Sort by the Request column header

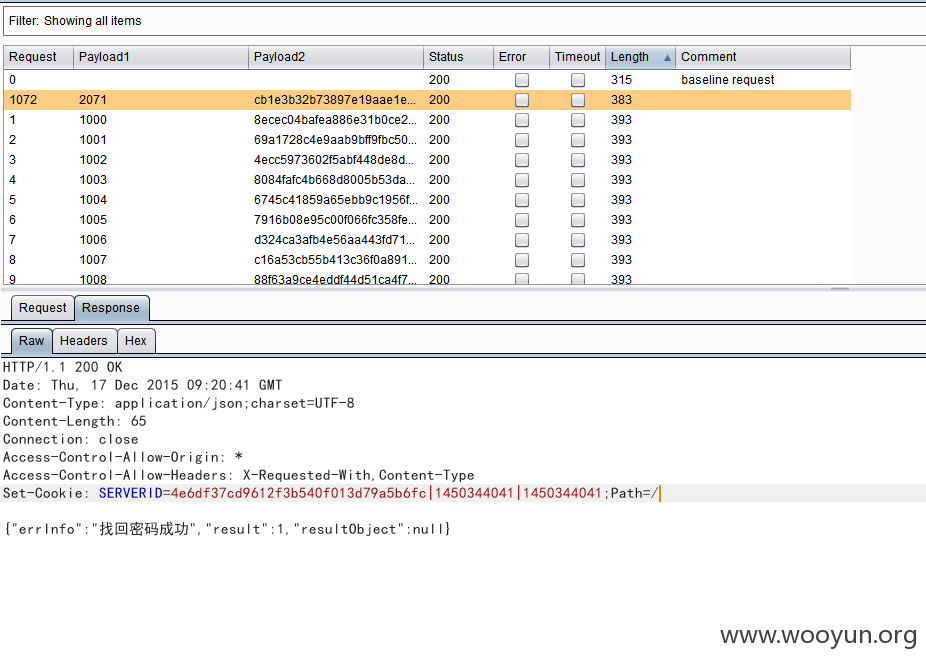click(x=38, y=57)
